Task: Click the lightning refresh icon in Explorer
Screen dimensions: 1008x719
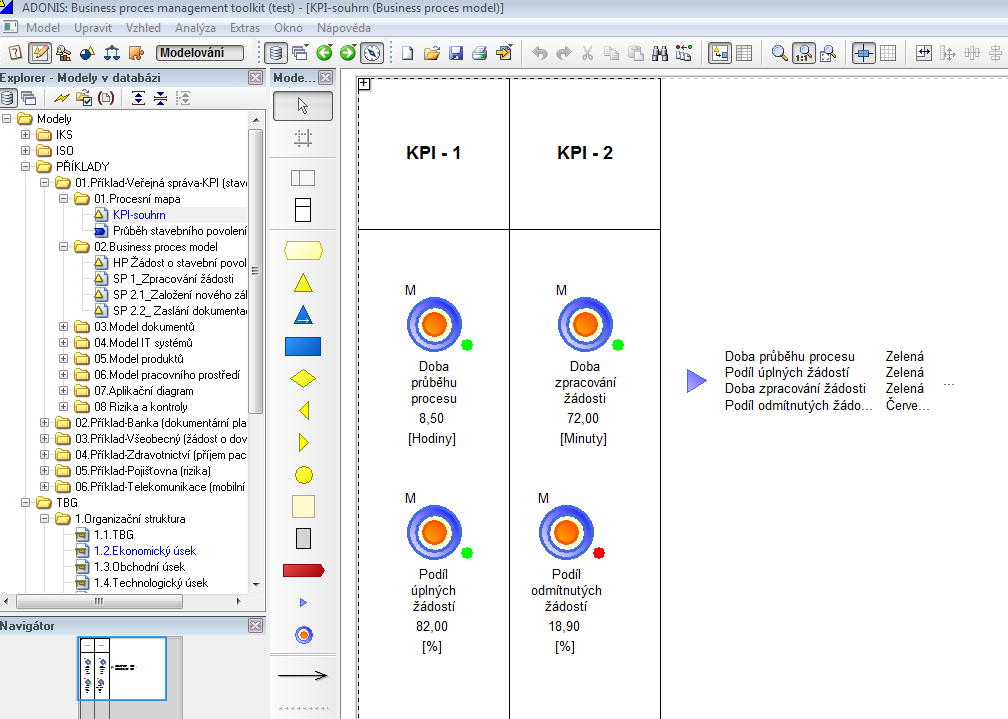Action: click(61, 98)
